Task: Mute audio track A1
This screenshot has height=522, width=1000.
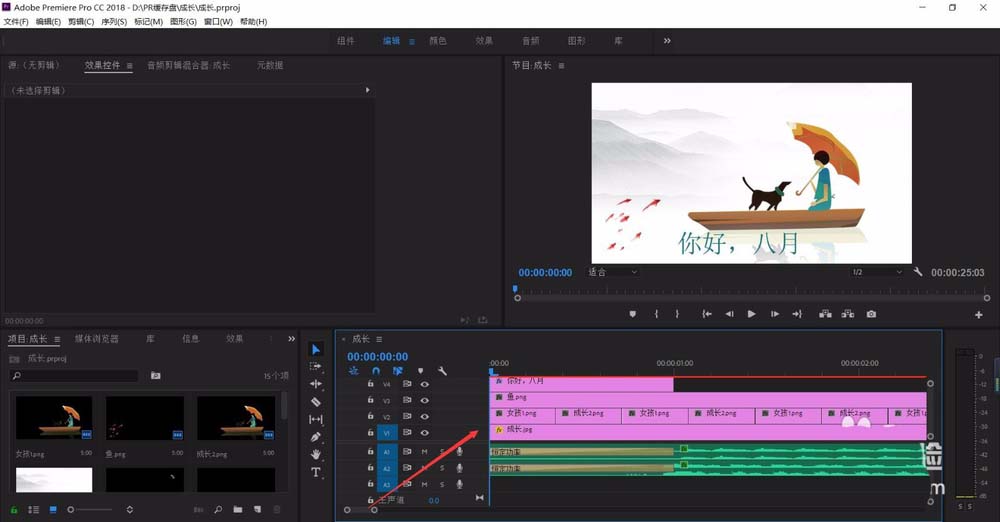Action: point(425,451)
